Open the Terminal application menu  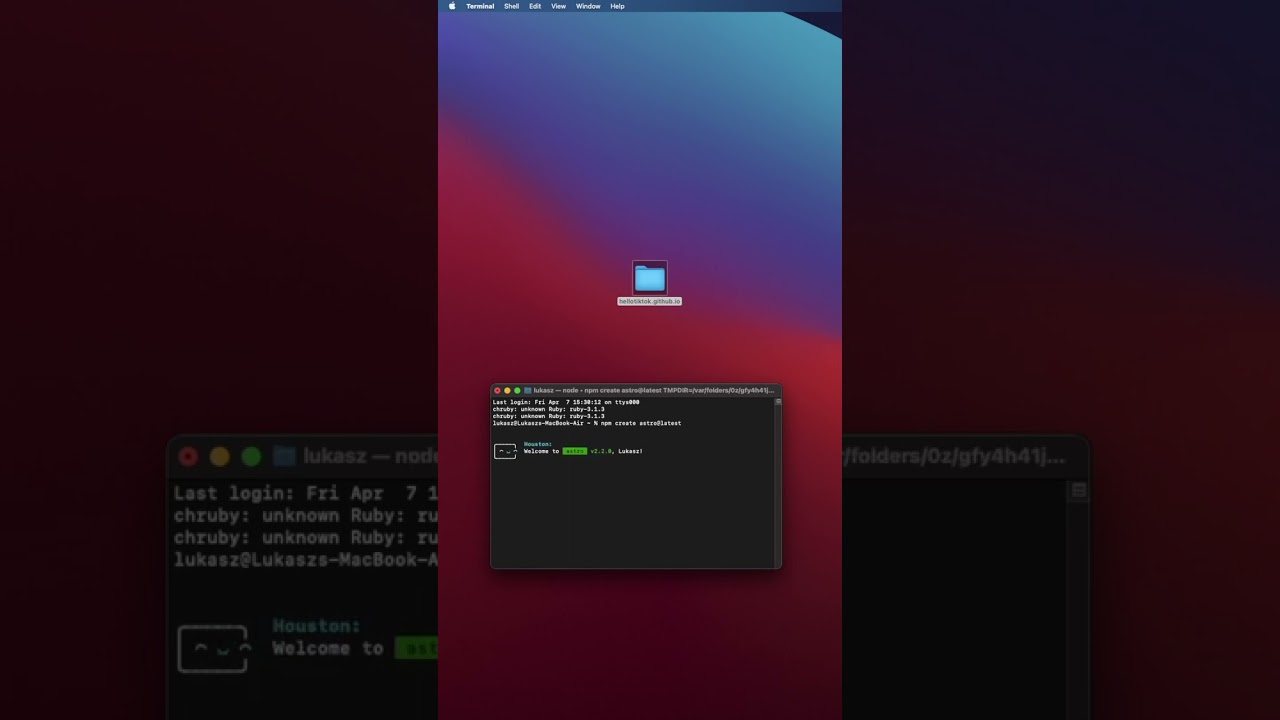(x=480, y=6)
